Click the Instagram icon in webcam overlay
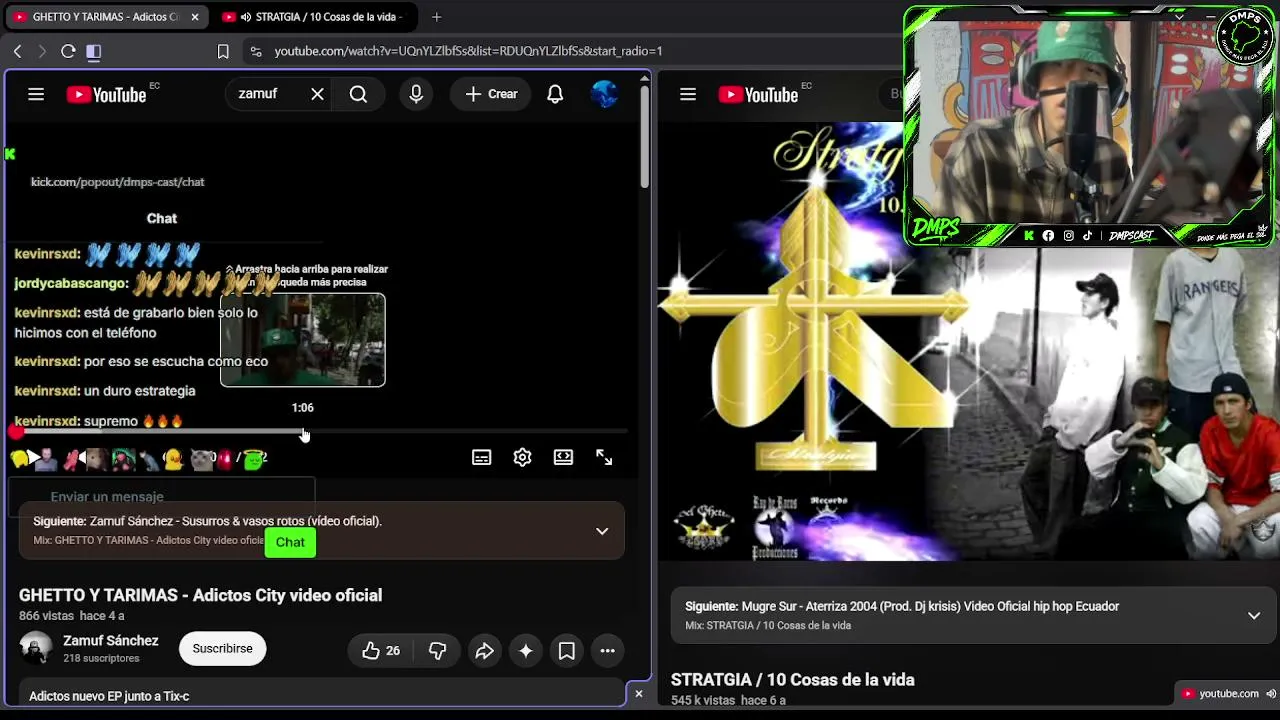The height and width of the screenshot is (720, 1280). [1068, 236]
